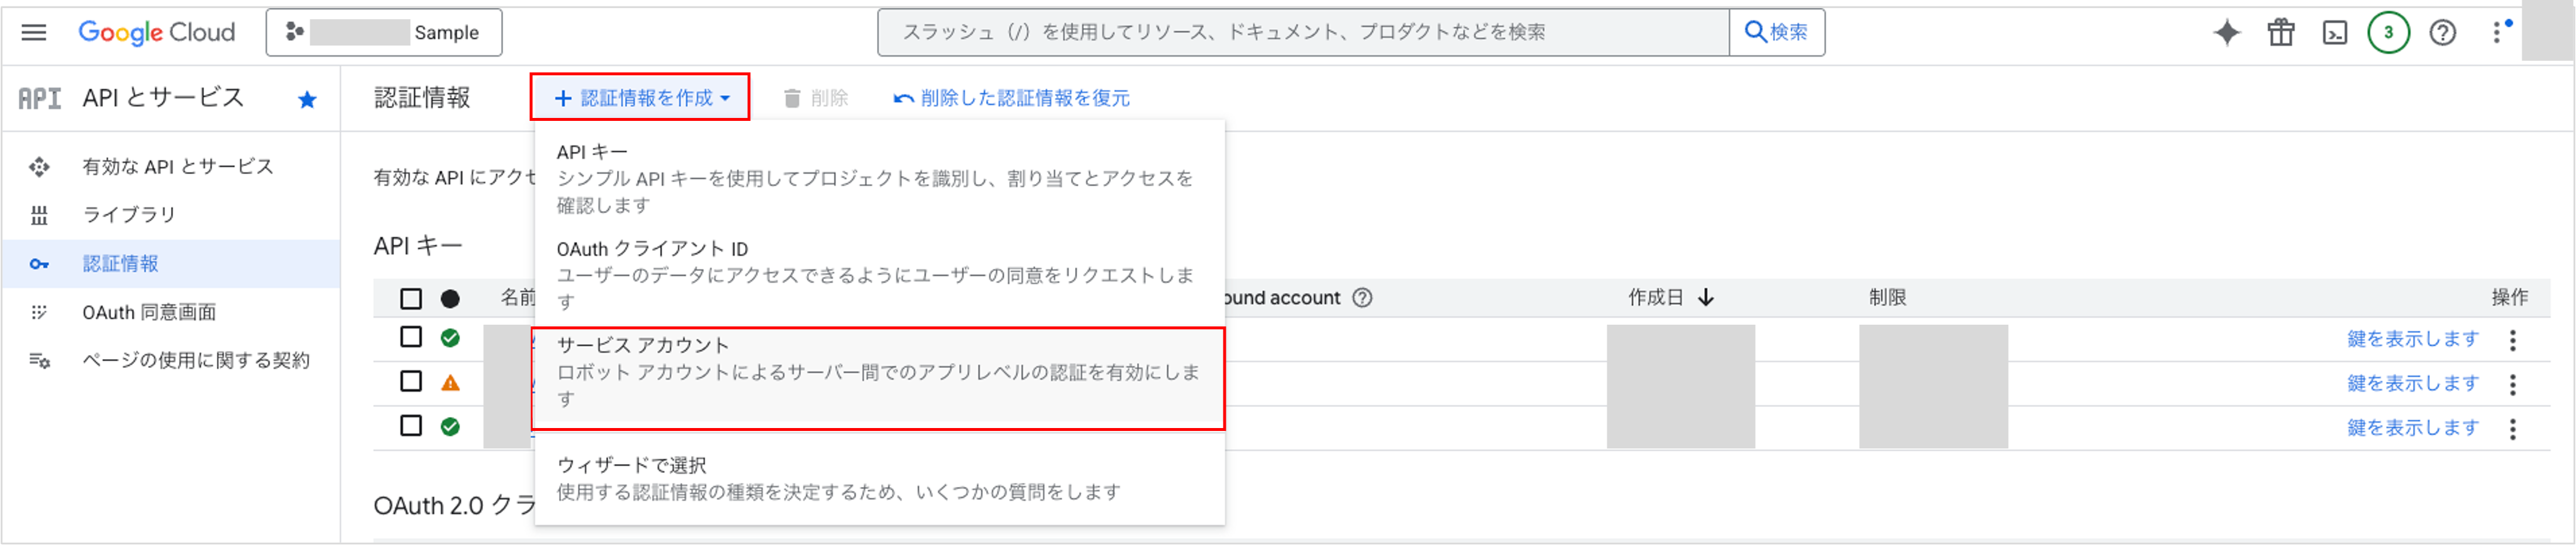Click the key icon beside 認証情報
Viewport: 2576px width, 546px height.
pyautogui.click(x=39, y=264)
